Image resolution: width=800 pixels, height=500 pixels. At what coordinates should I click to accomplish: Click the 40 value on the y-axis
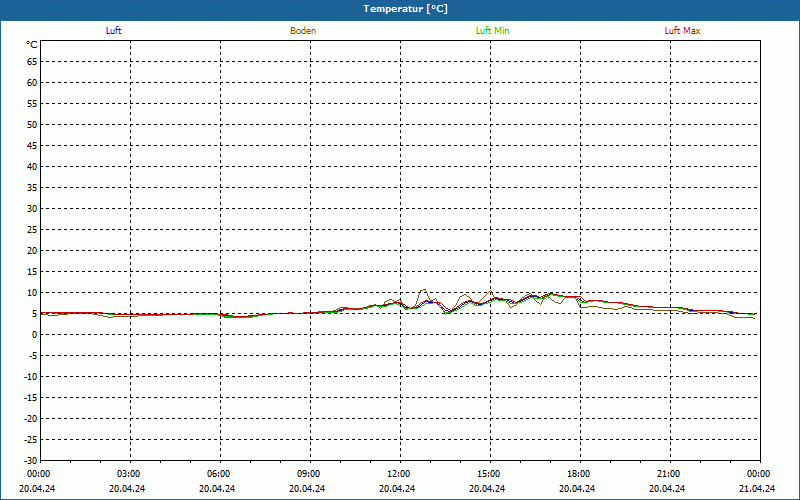click(x=32, y=167)
